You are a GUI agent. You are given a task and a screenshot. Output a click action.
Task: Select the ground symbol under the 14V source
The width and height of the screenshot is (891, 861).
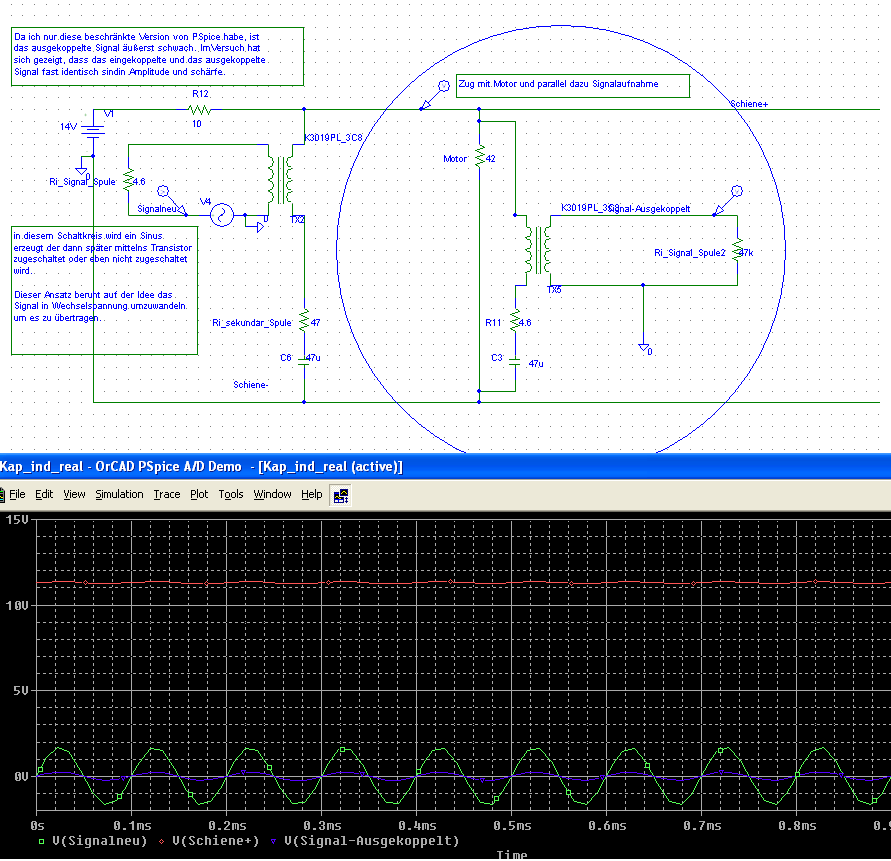point(81,170)
